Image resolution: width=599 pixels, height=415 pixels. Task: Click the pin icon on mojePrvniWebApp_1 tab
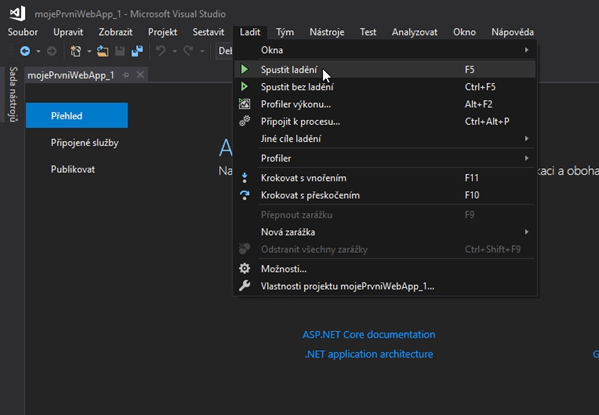126,75
